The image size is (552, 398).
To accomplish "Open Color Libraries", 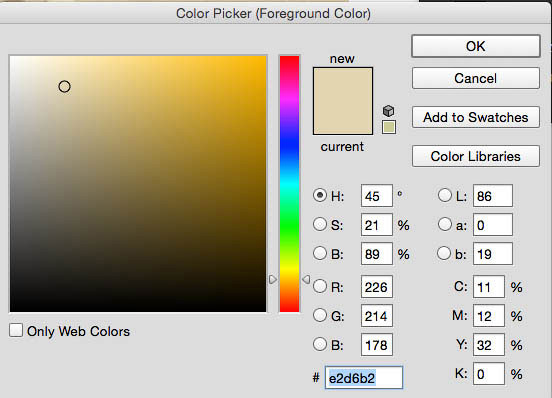I will 476,156.
